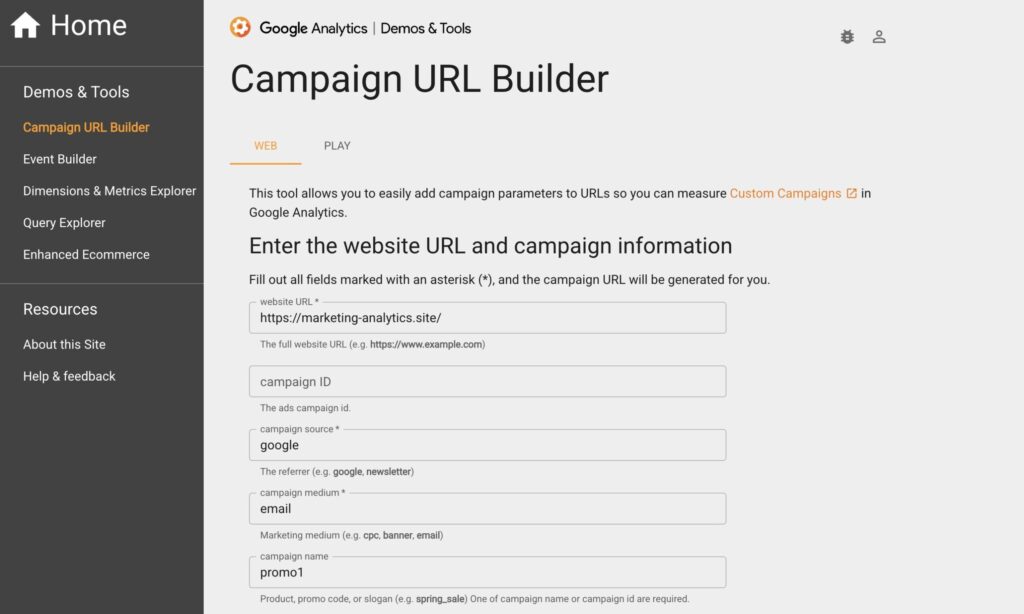Go to Dimensions & Metrics Explorer
The image size is (1024, 614).
(x=109, y=191)
